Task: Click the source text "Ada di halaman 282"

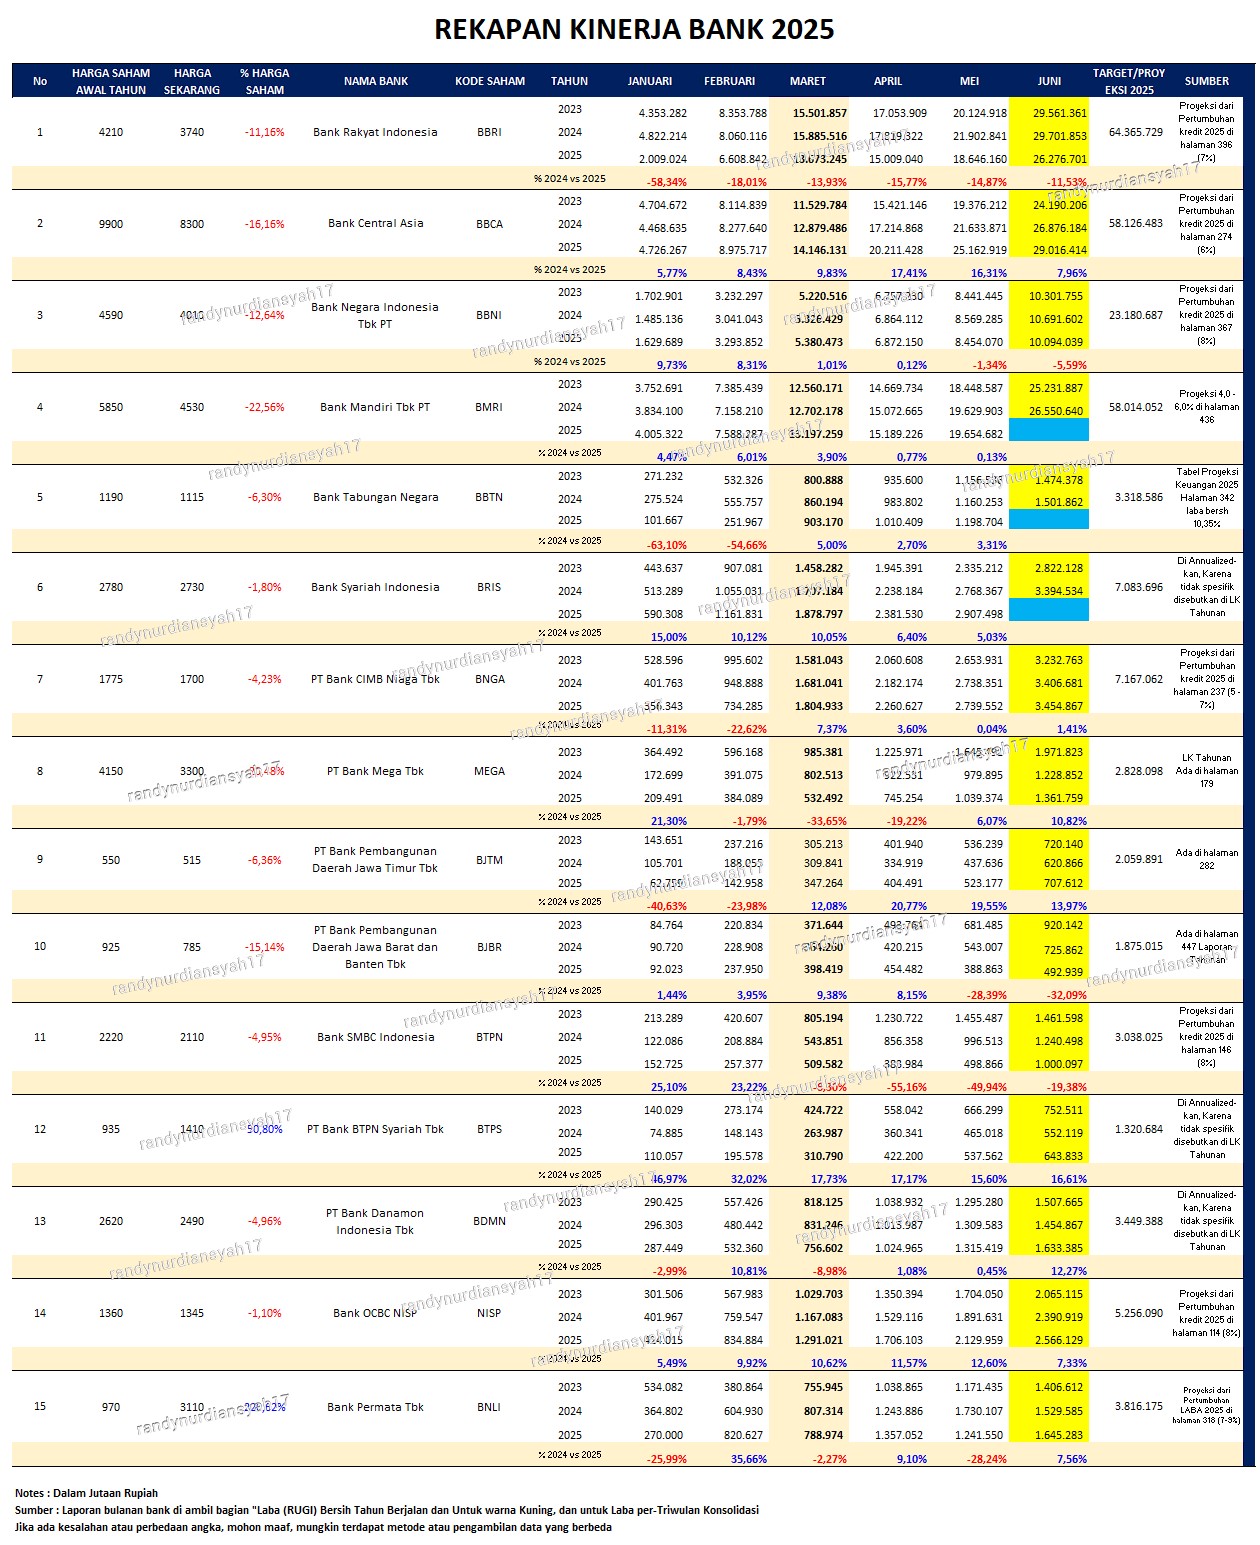Action: tap(1207, 859)
